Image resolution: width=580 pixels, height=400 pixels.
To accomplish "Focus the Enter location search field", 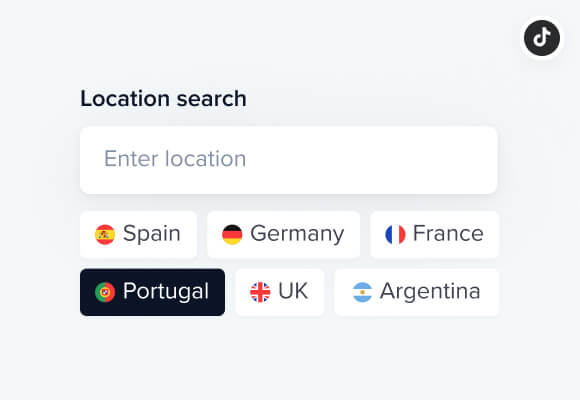I will pos(289,160).
